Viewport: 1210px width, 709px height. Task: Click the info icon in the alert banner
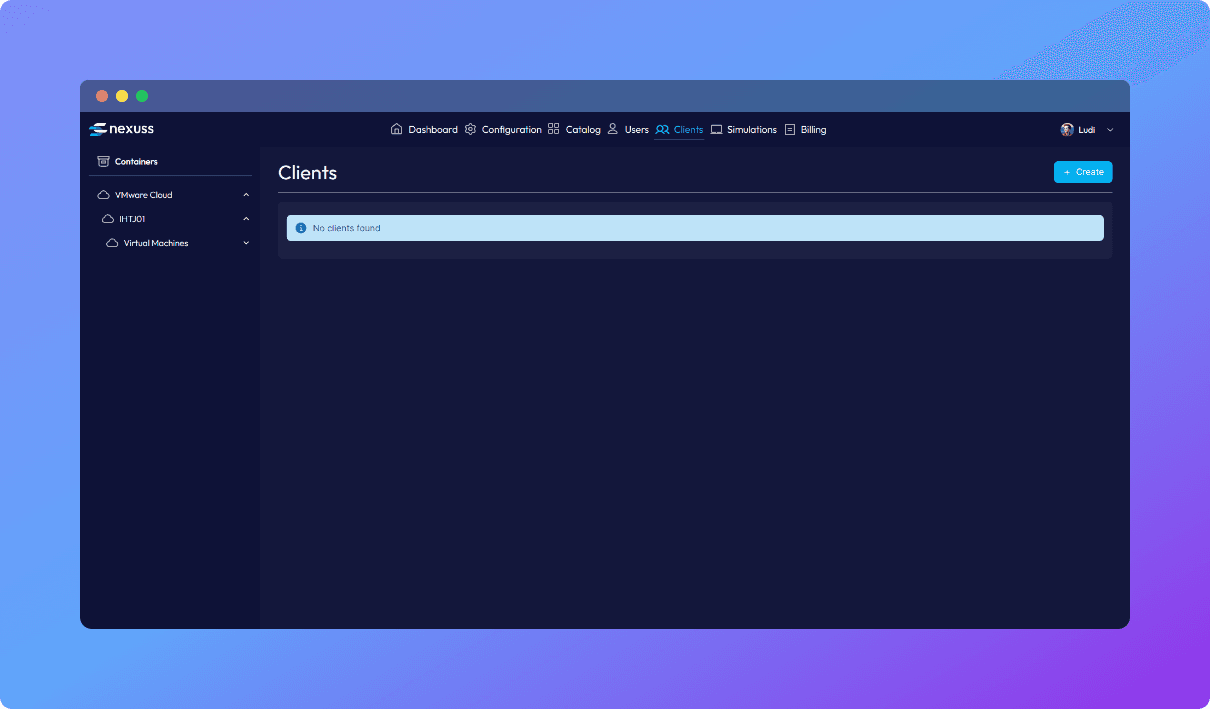(301, 228)
